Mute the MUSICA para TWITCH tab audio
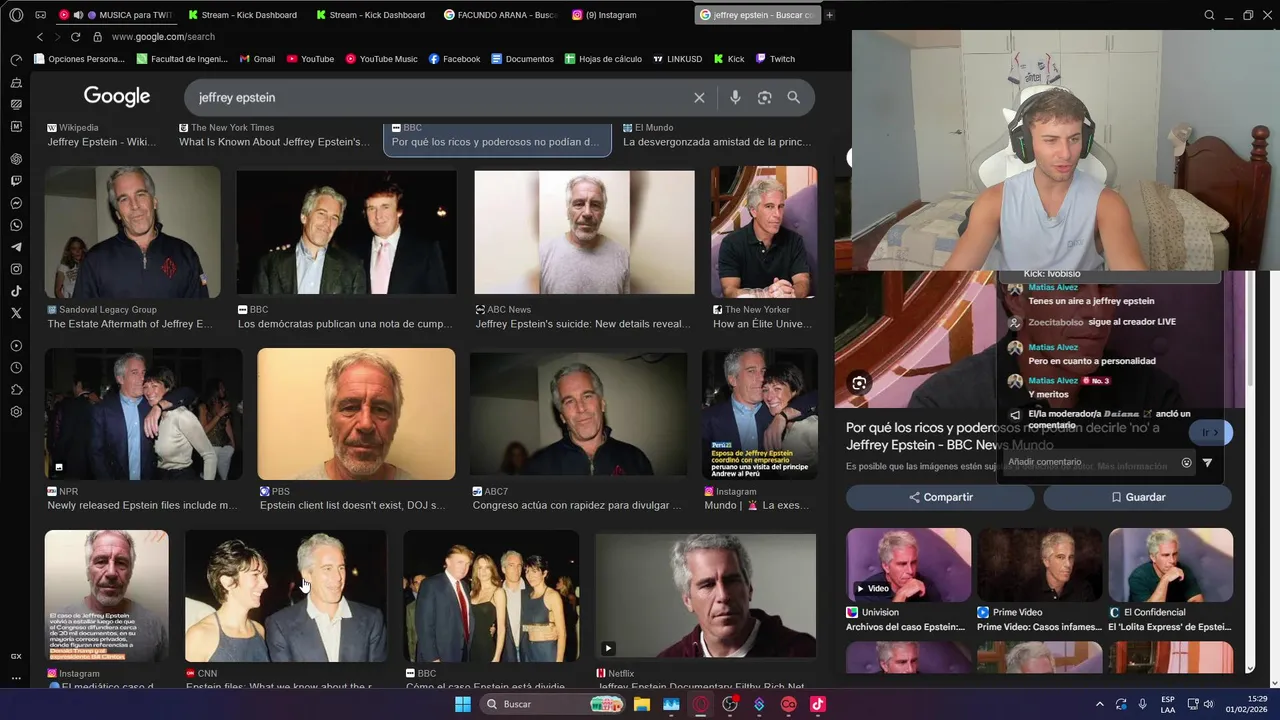1280x720 pixels. [x=78, y=15]
